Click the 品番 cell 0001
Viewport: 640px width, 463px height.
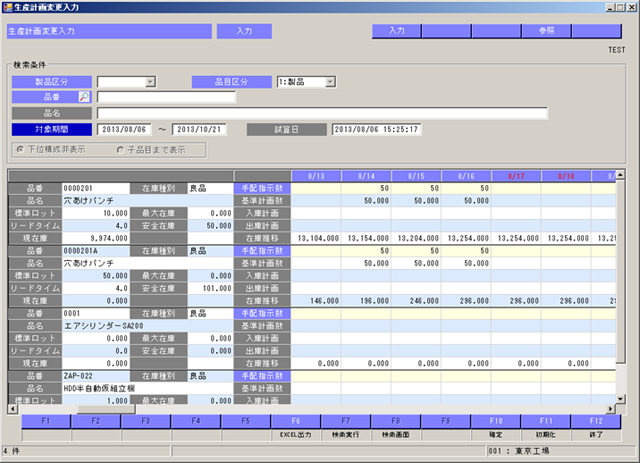96,313
